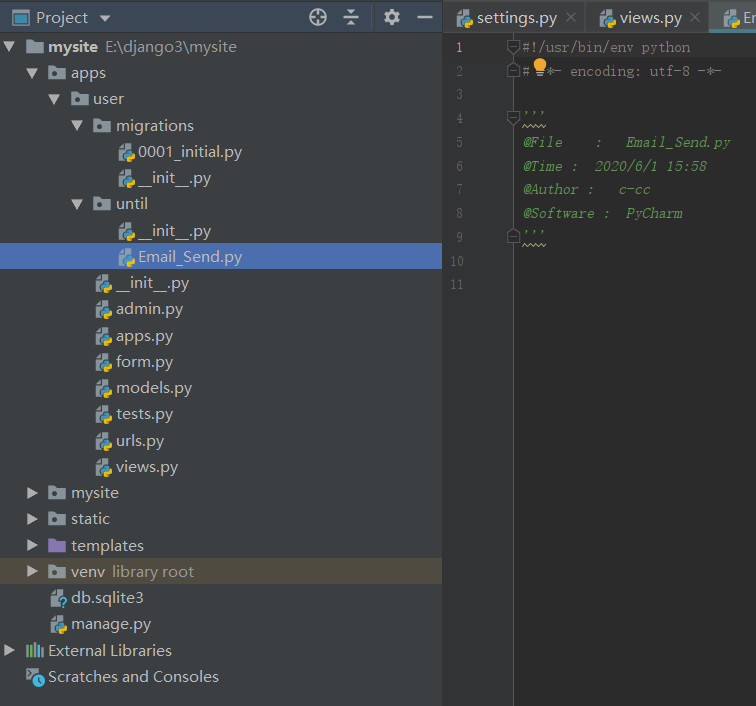
Task: Fold the comment block at line 1
Action: click(513, 47)
